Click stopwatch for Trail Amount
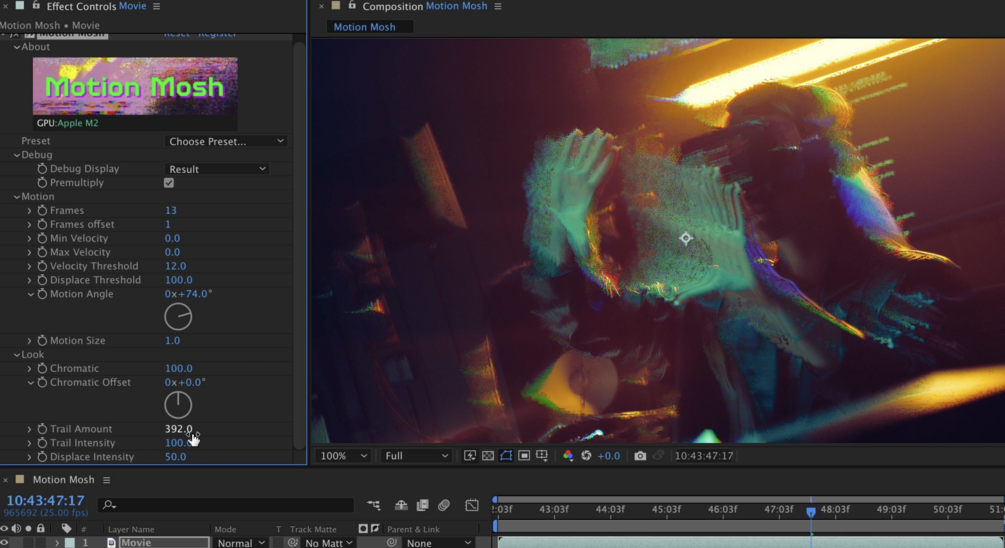Image resolution: width=1005 pixels, height=548 pixels. point(42,429)
